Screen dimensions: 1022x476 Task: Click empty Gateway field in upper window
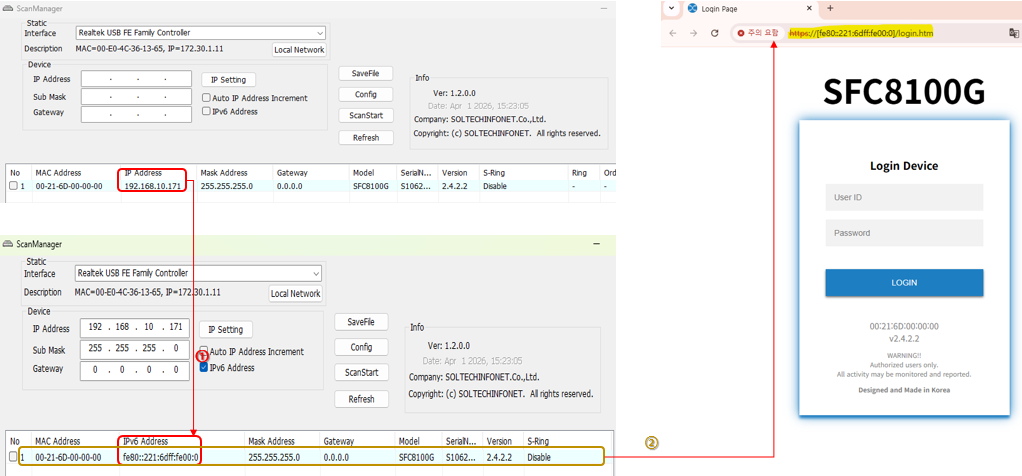[136, 114]
